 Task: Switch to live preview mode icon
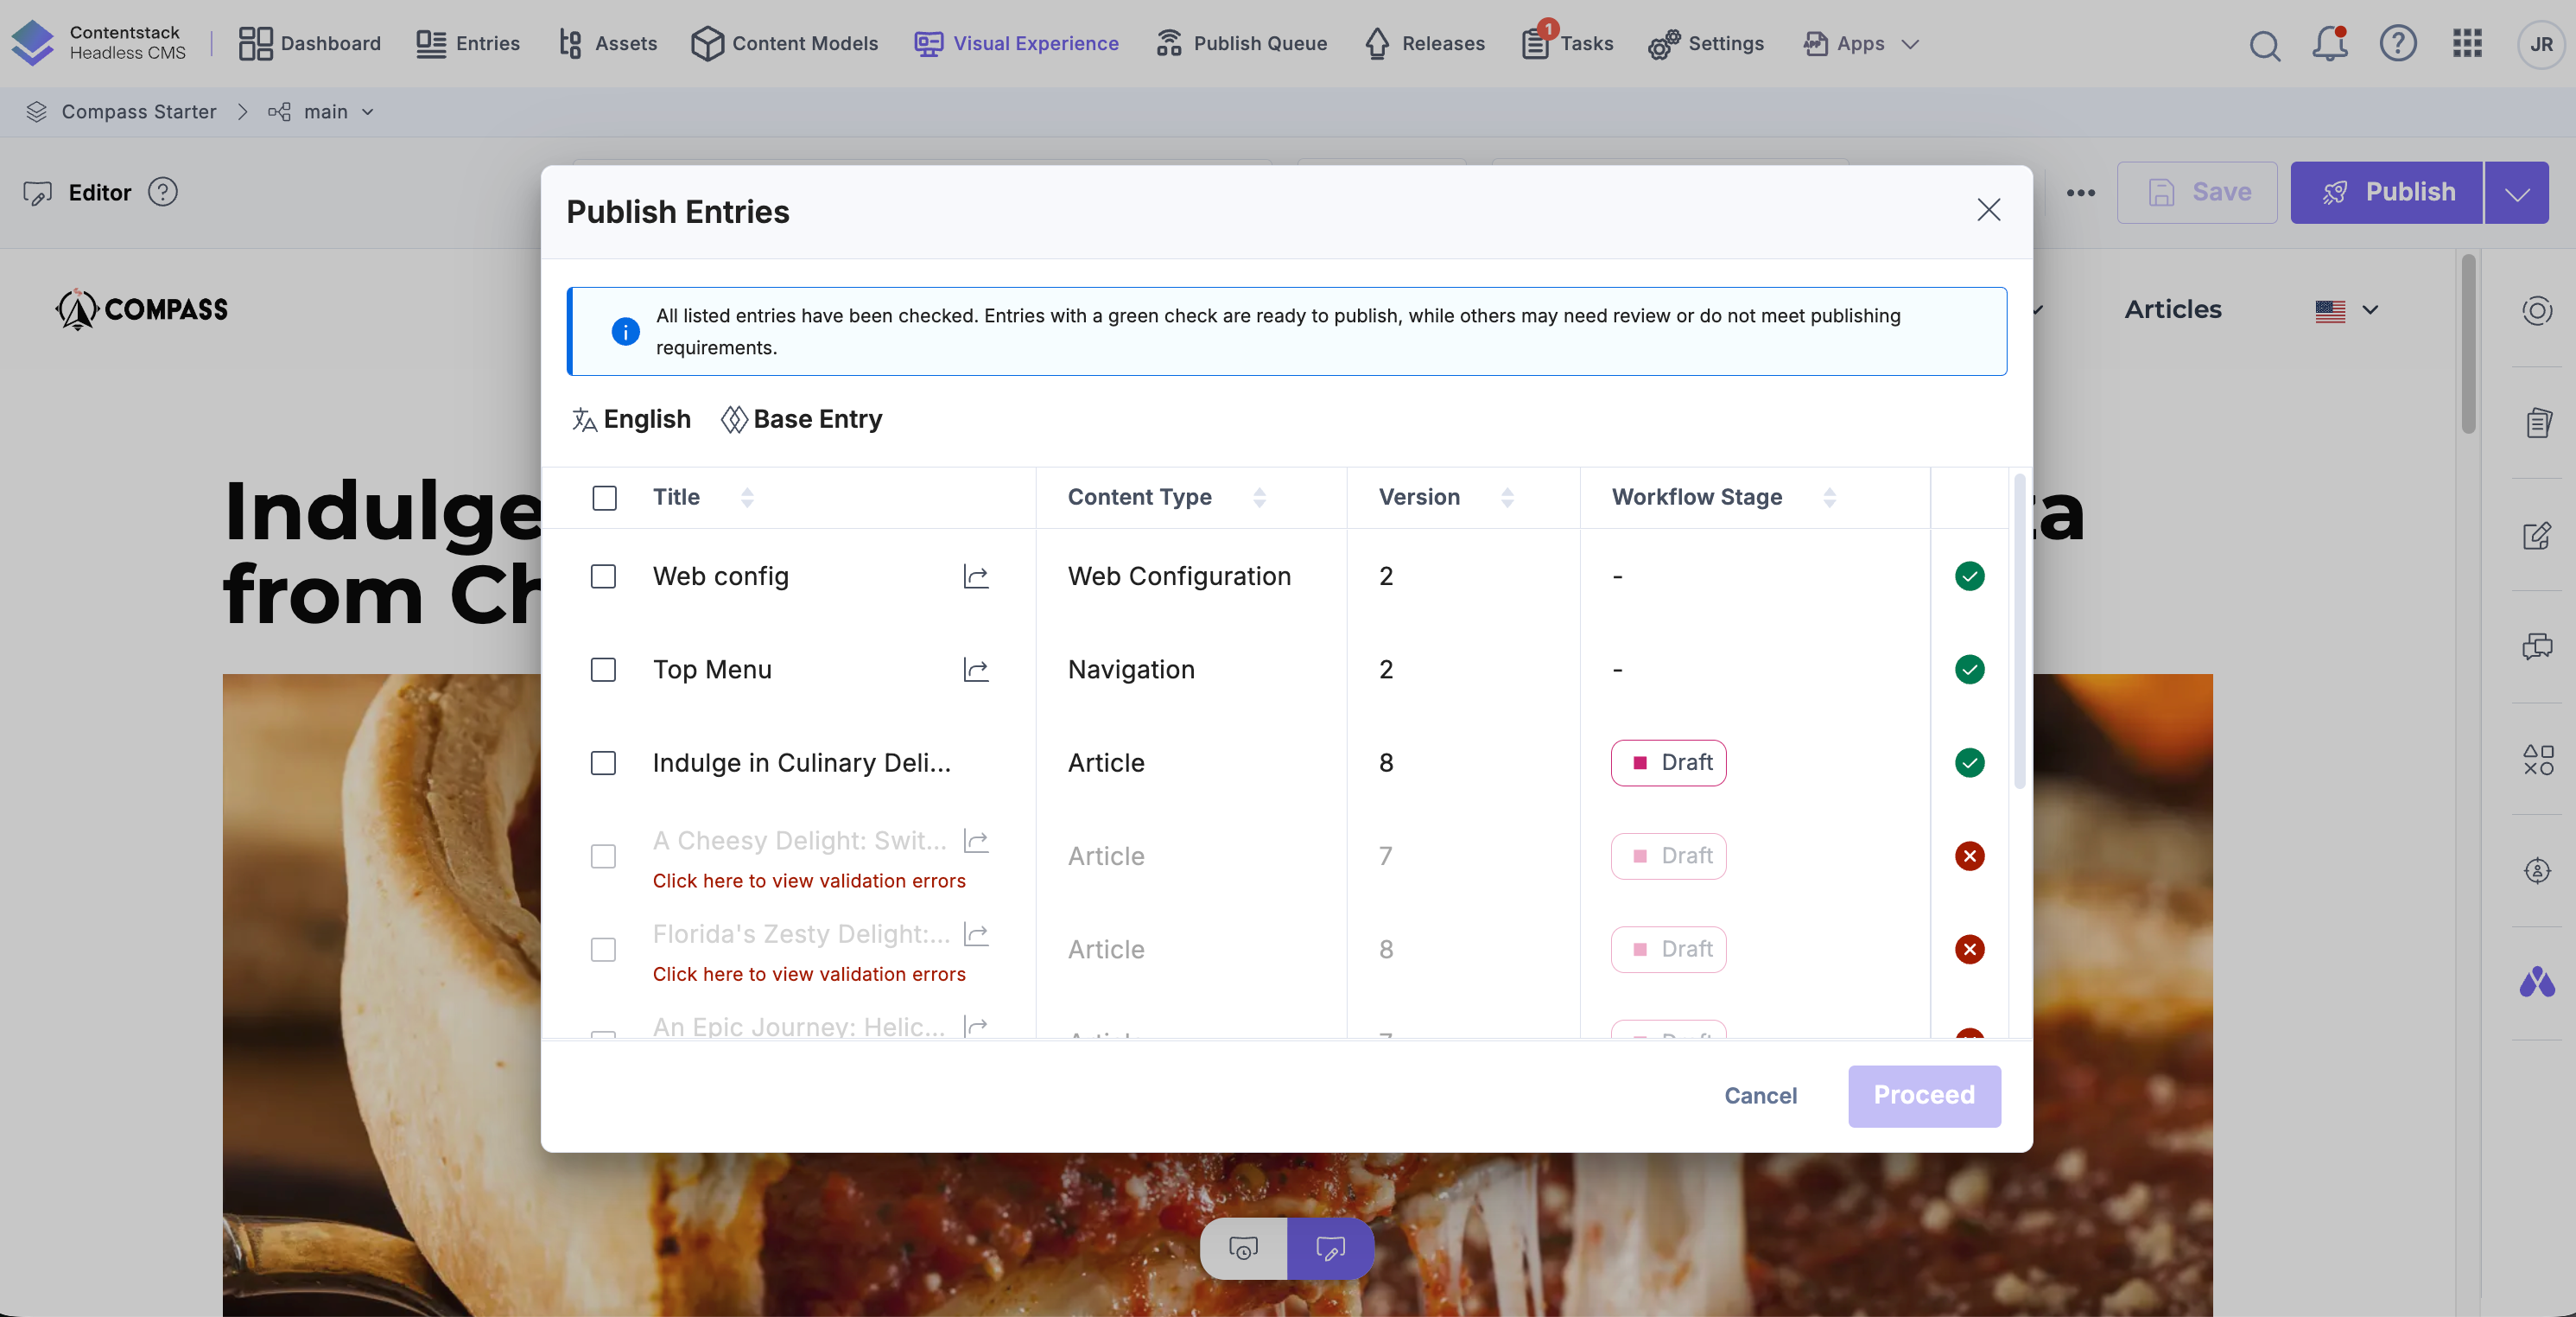tap(1243, 1247)
